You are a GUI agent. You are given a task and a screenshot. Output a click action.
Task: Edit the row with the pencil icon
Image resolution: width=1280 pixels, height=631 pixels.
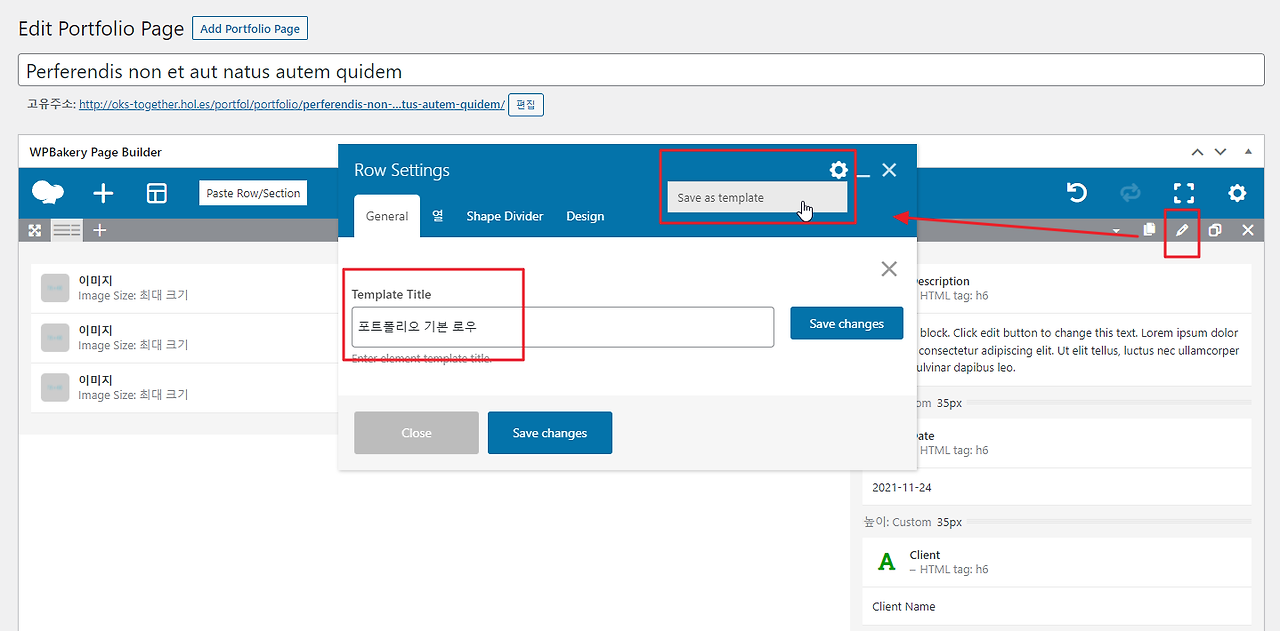click(x=1182, y=230)
